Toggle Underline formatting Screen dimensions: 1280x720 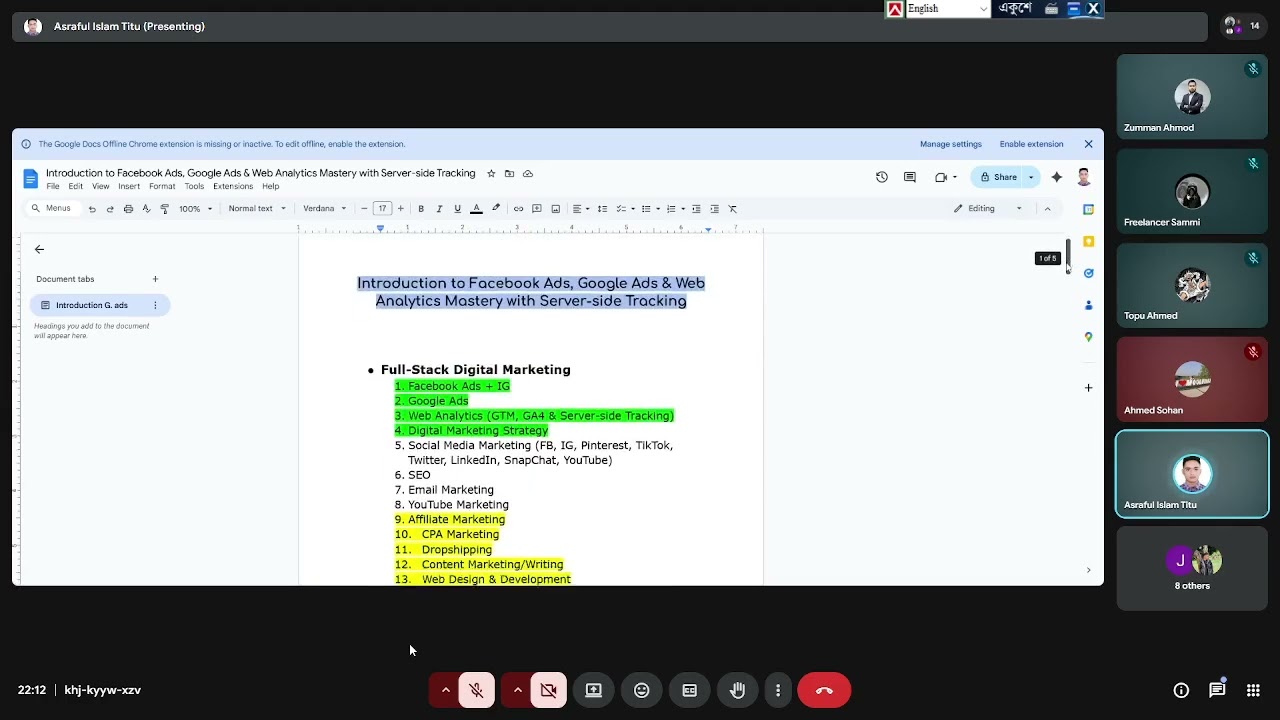[x=457, y=209]
